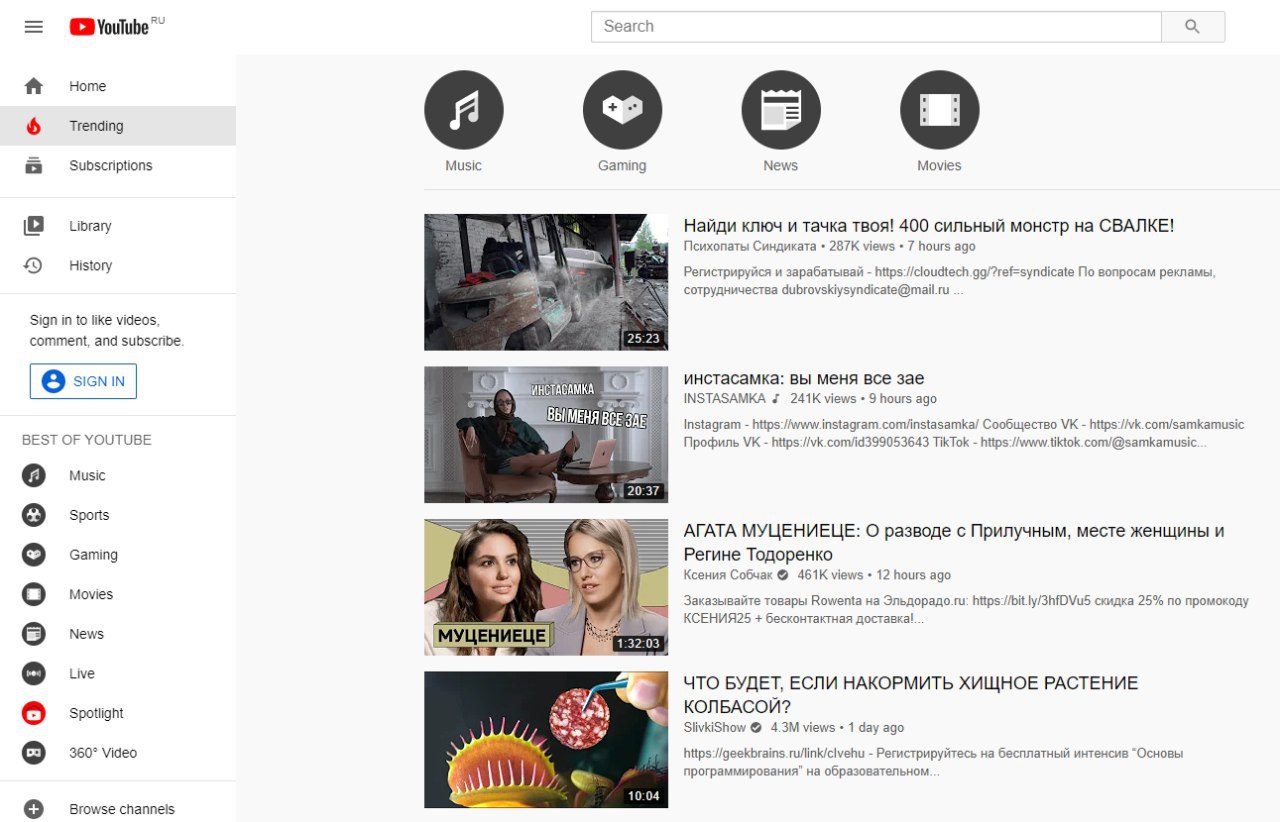Click the Library icon
The image size is (1280, 822).
(x=34, y=226)
